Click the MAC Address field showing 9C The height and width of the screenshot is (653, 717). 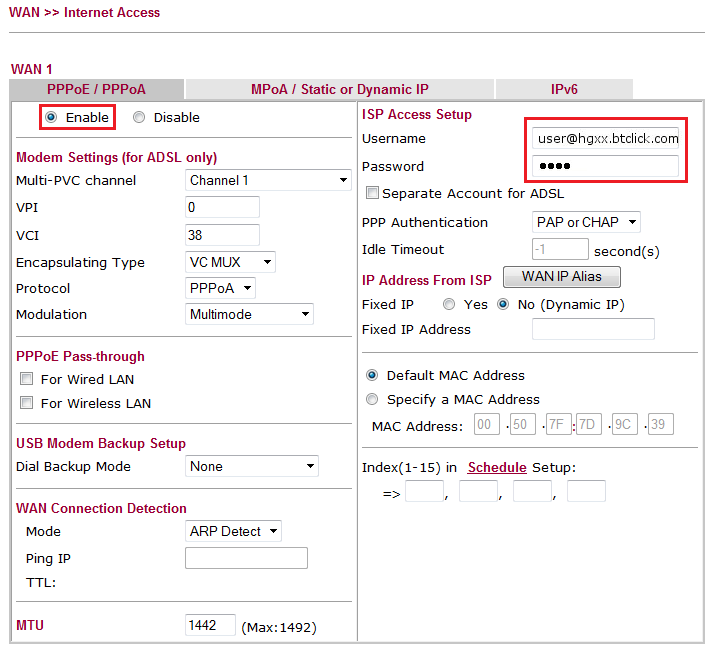pyautogui.click(x=625, y=424)
